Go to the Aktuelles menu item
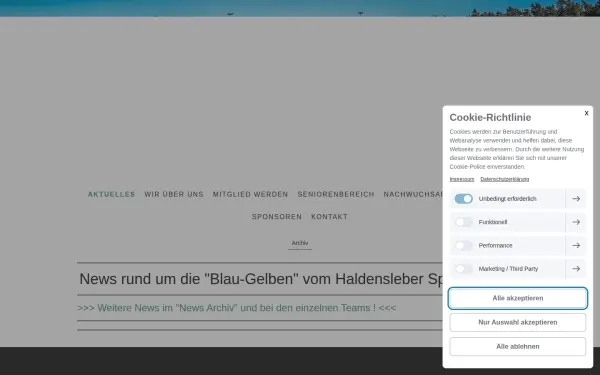Viewport: 600px width, 375px height. click(111, 194)
